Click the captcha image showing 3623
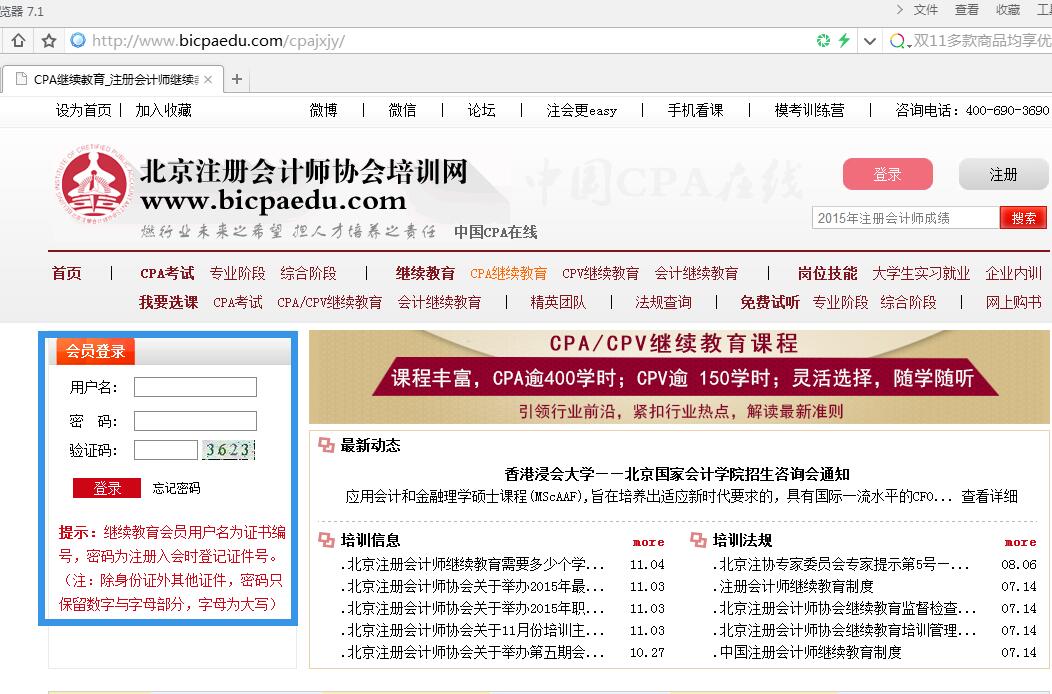Viewport: 1052px width, 694px height. click(x=230, y=450)
